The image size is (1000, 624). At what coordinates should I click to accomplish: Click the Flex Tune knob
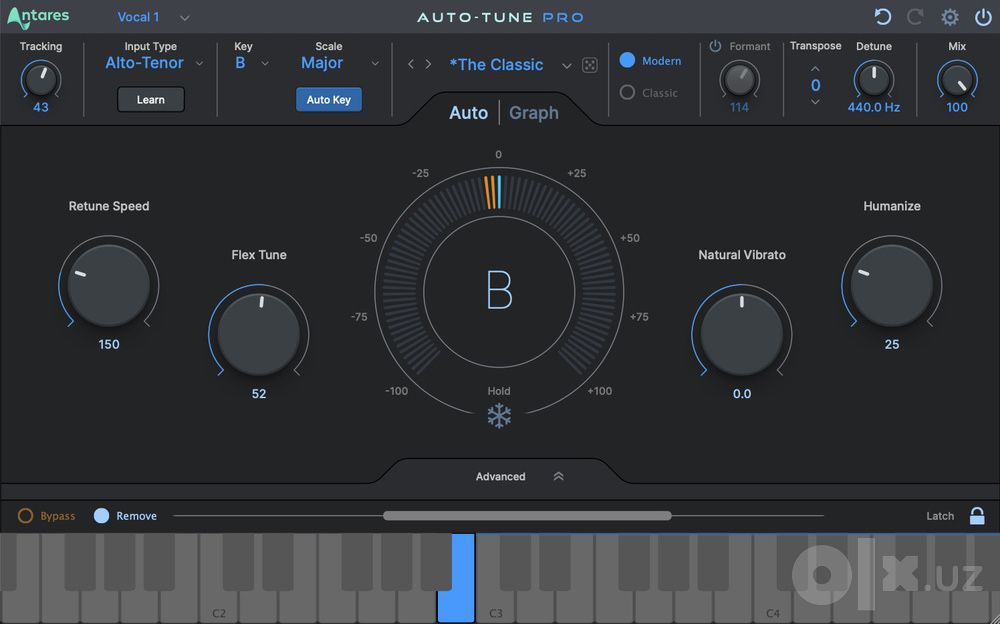(x=258, y=334)
